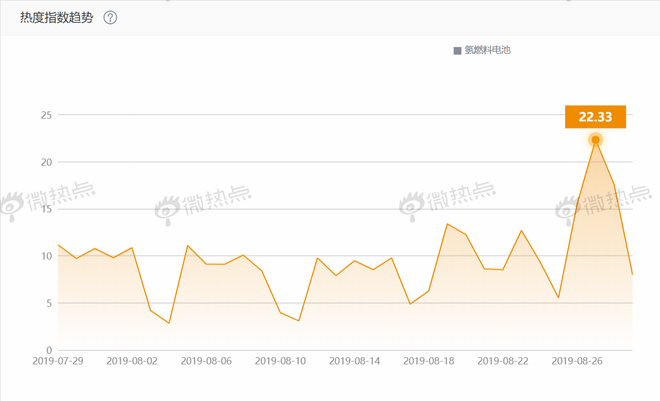This screenshot has height=401, width=660.
Task: Toggle the 氢燃料电池 legend label
Action: pos(487,50)
